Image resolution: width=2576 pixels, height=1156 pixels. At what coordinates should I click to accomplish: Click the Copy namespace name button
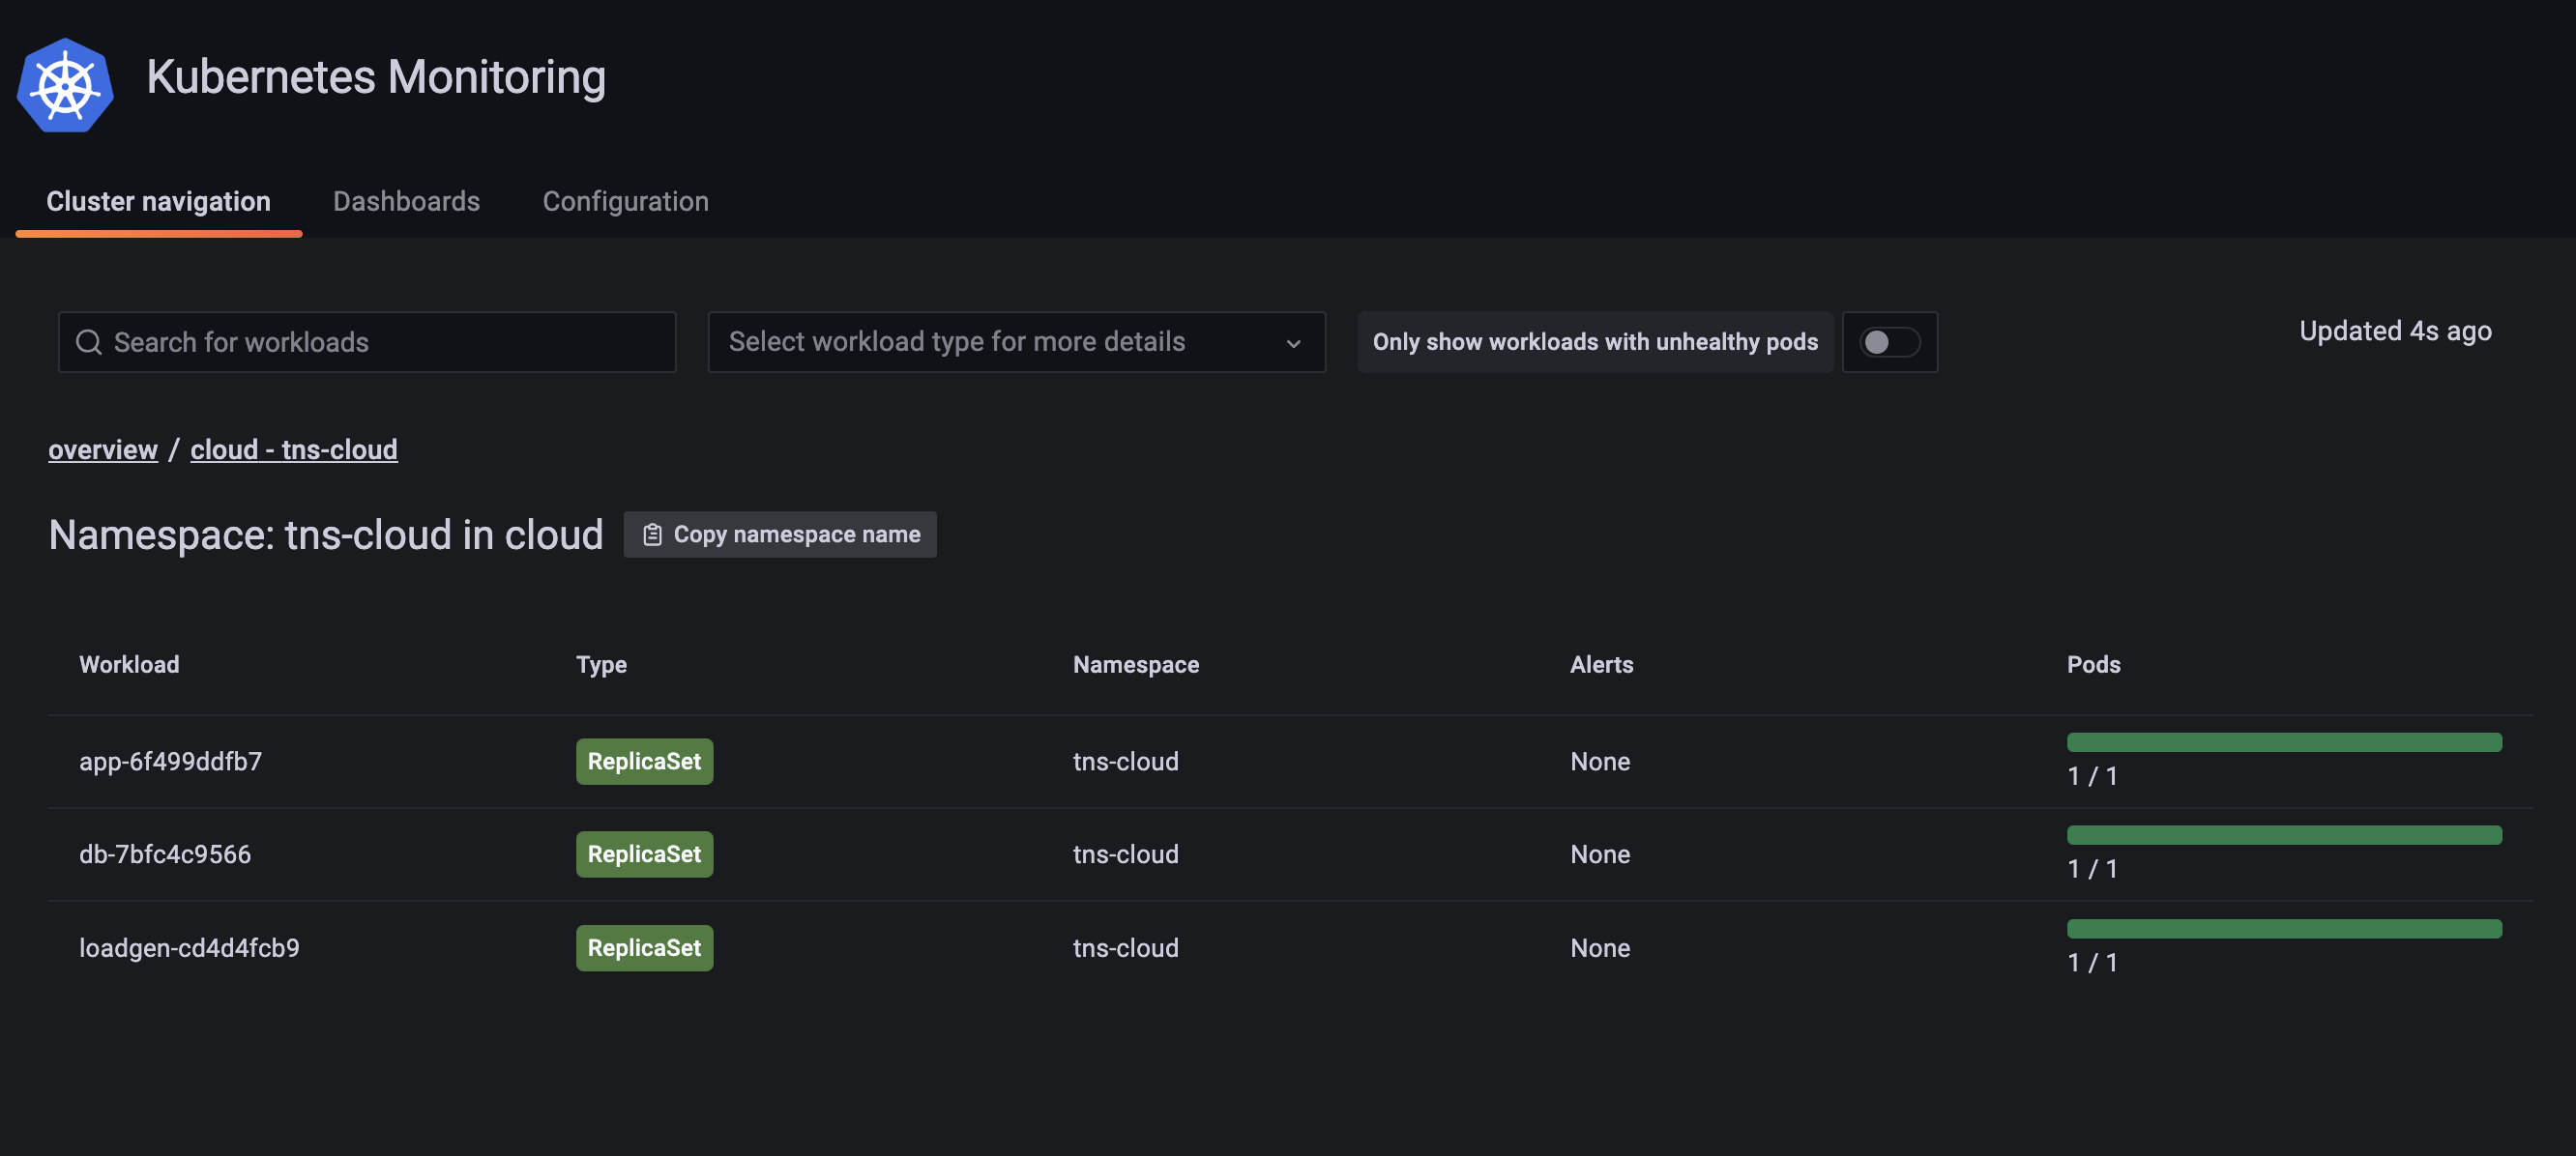780,534
